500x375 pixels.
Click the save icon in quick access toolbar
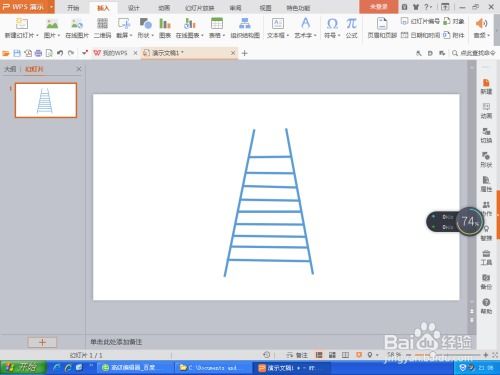click(17, 53)
